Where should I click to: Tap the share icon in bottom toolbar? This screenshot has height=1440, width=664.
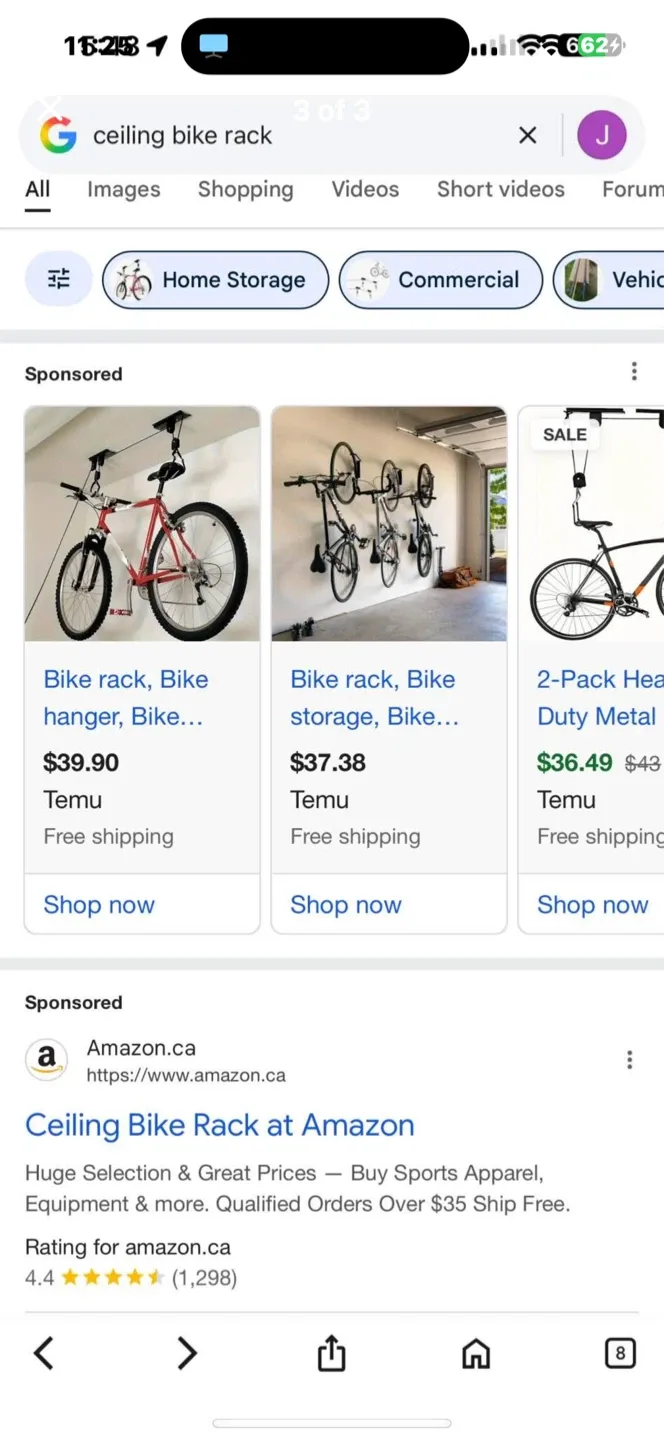331,1354
